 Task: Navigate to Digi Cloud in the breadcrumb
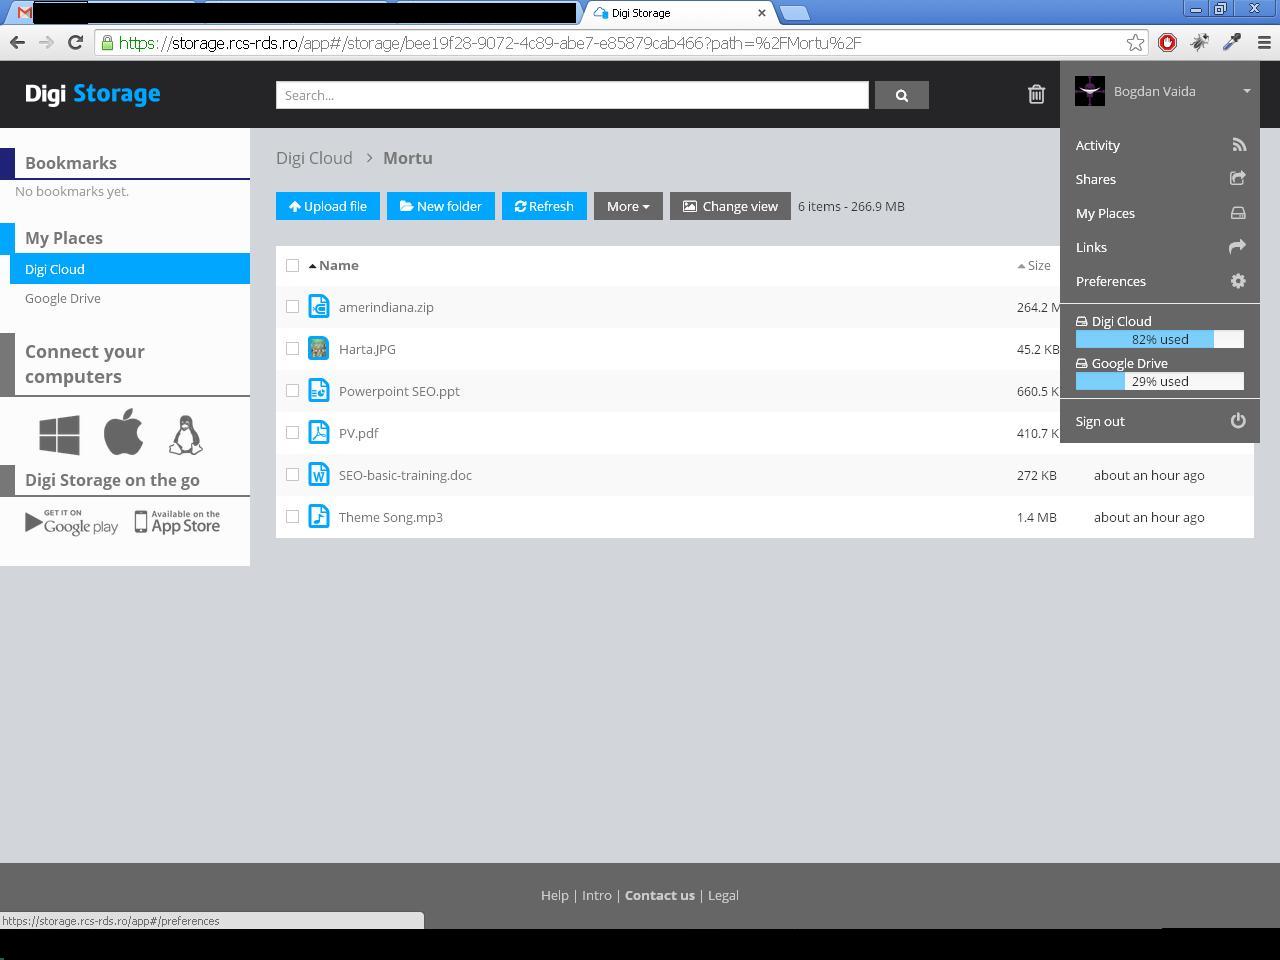[314, 158]
